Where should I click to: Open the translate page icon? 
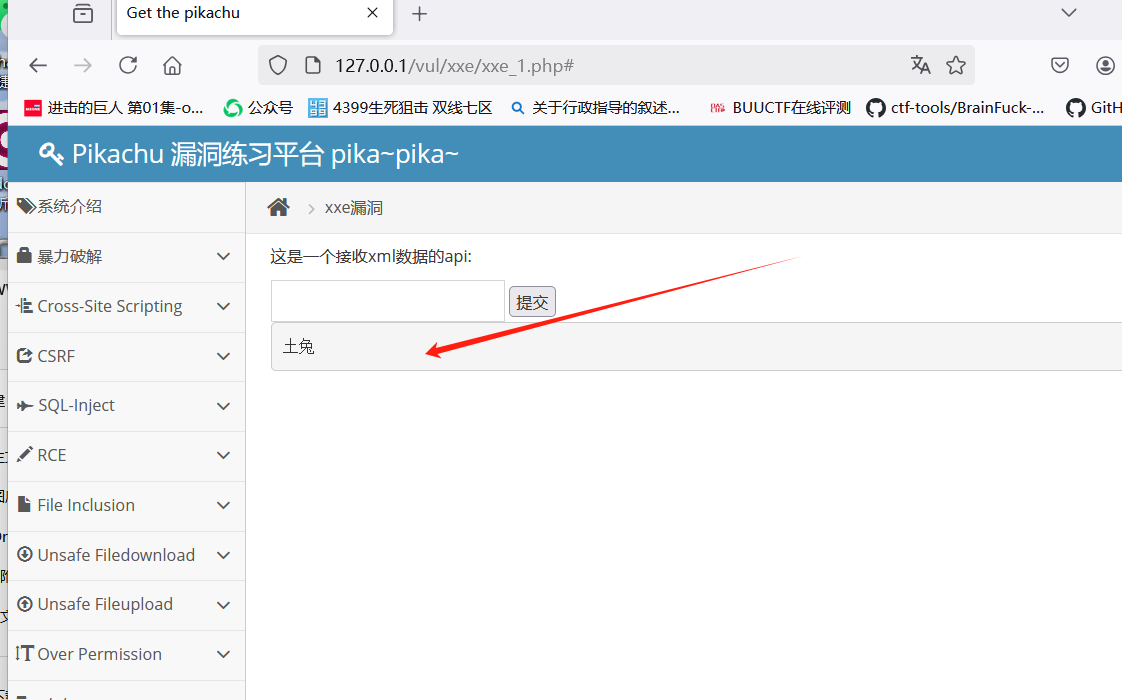tap(920, 65)
